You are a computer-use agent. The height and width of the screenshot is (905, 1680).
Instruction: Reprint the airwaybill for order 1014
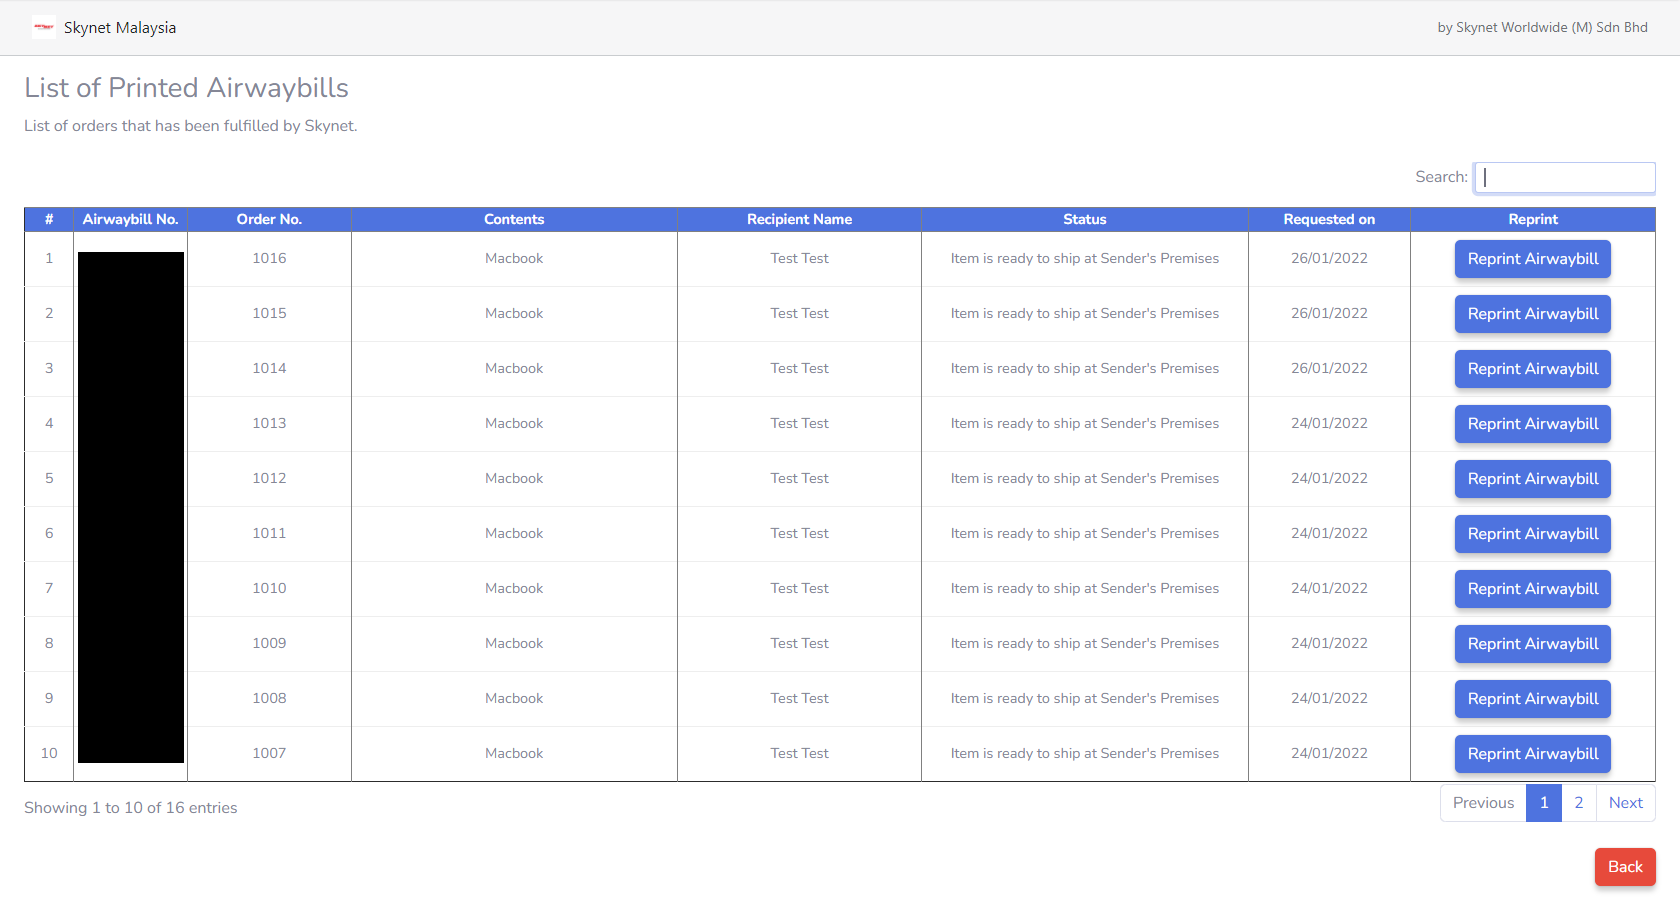coord(1532,368)
